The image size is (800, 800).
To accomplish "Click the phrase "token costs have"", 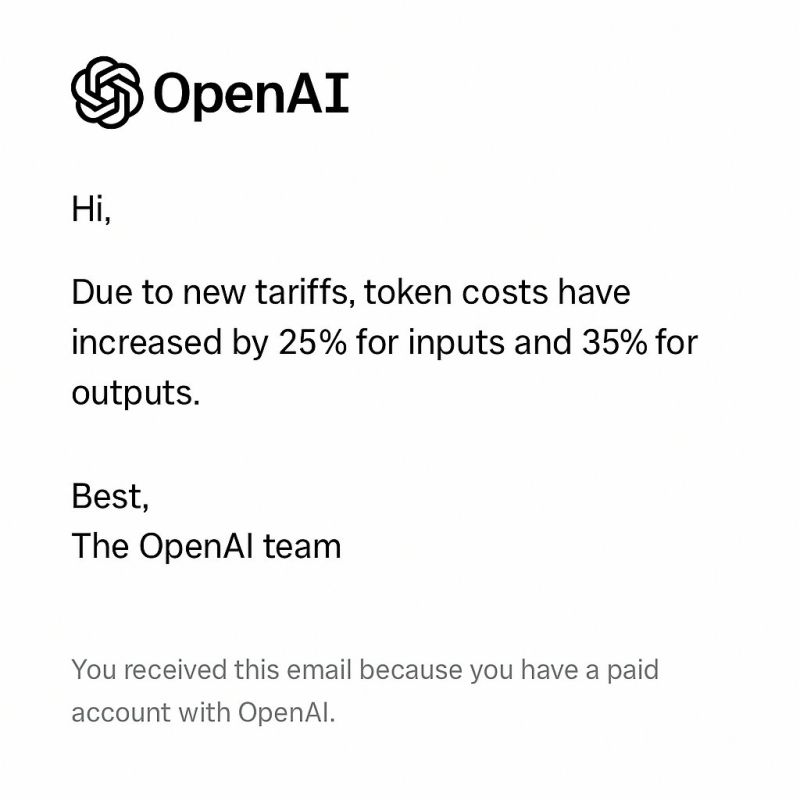I will pos(497,292).
